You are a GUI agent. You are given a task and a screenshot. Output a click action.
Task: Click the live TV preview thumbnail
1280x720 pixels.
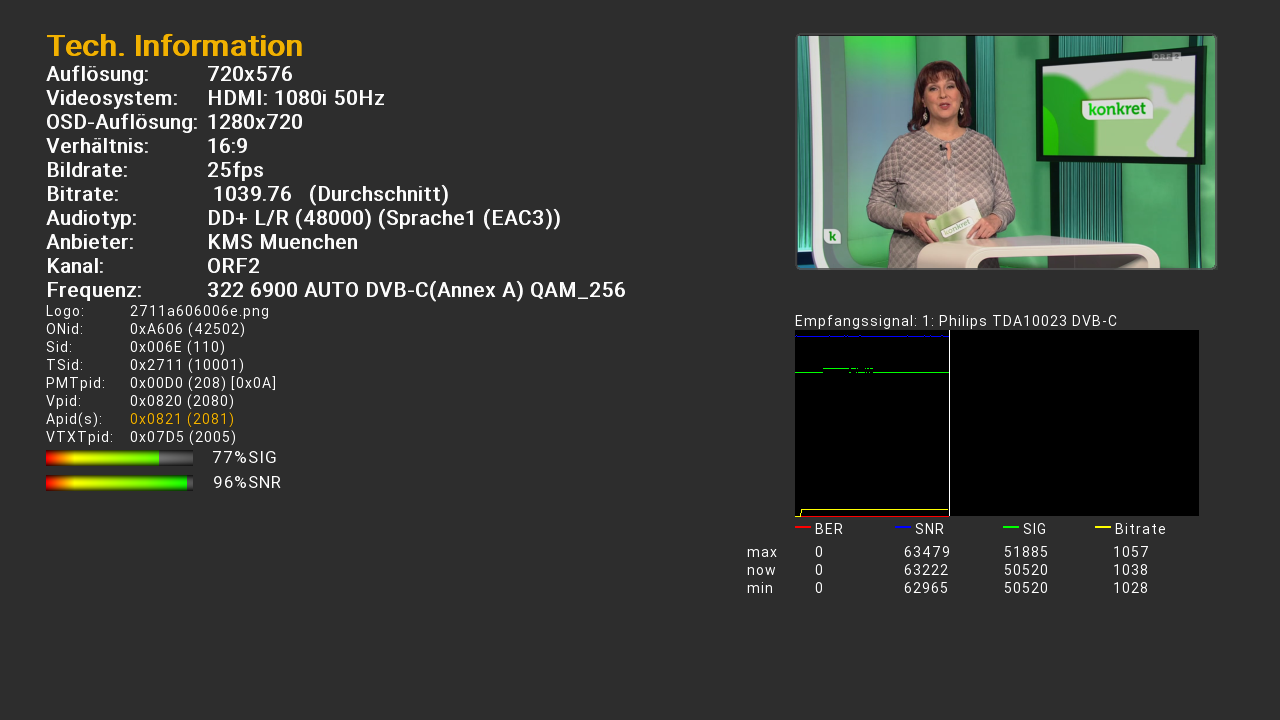tap(1005, 152)
